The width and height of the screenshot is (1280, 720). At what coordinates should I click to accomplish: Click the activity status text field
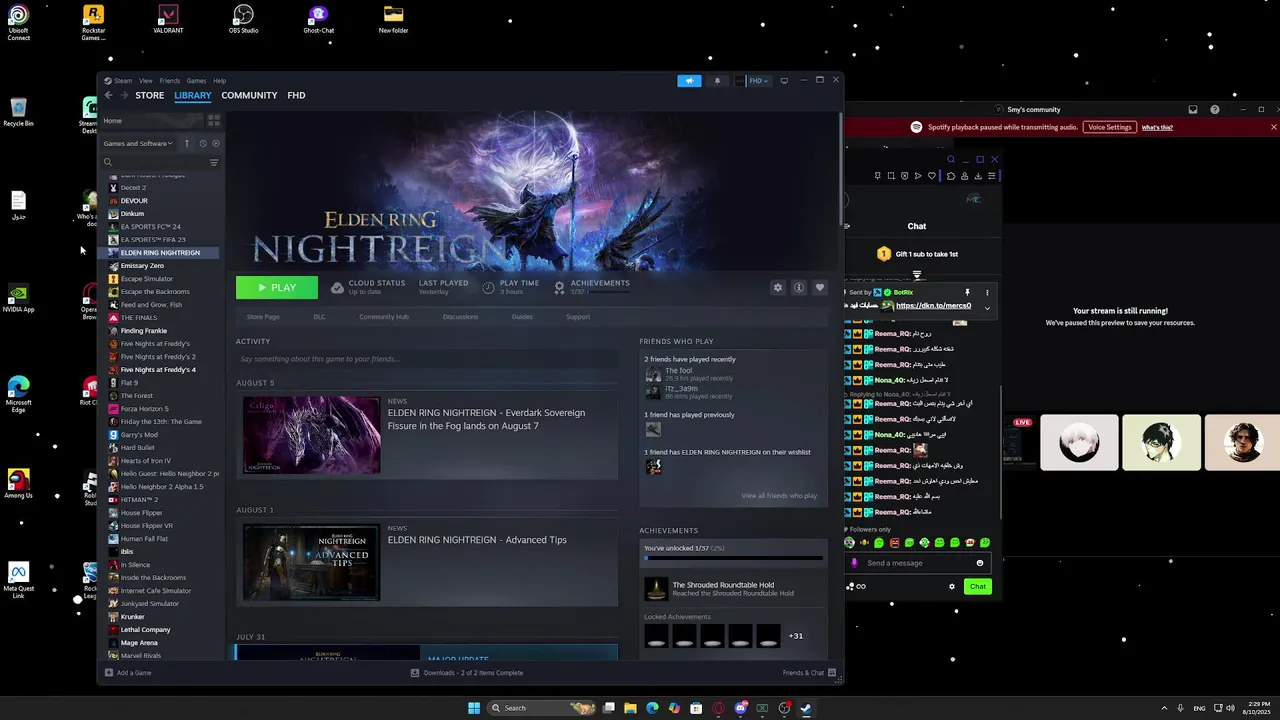click(x=427, y=359)
